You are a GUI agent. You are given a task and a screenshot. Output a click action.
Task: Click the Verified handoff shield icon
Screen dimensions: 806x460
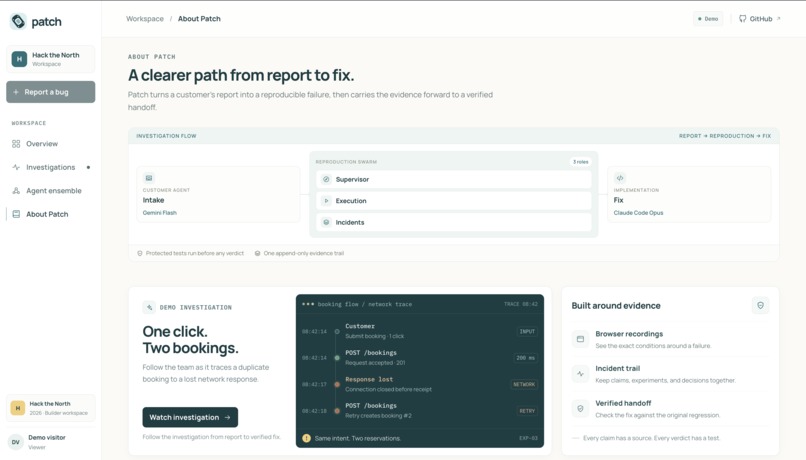tap(580, 409)
